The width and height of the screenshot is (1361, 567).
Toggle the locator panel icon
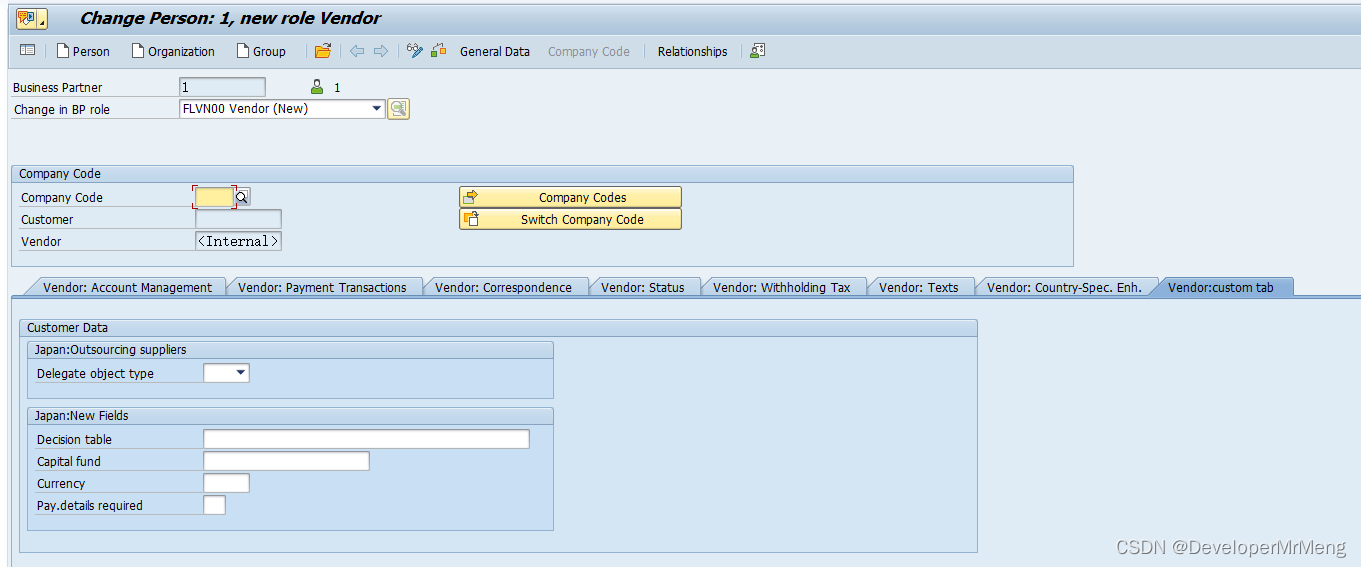[x=28, y=50]
